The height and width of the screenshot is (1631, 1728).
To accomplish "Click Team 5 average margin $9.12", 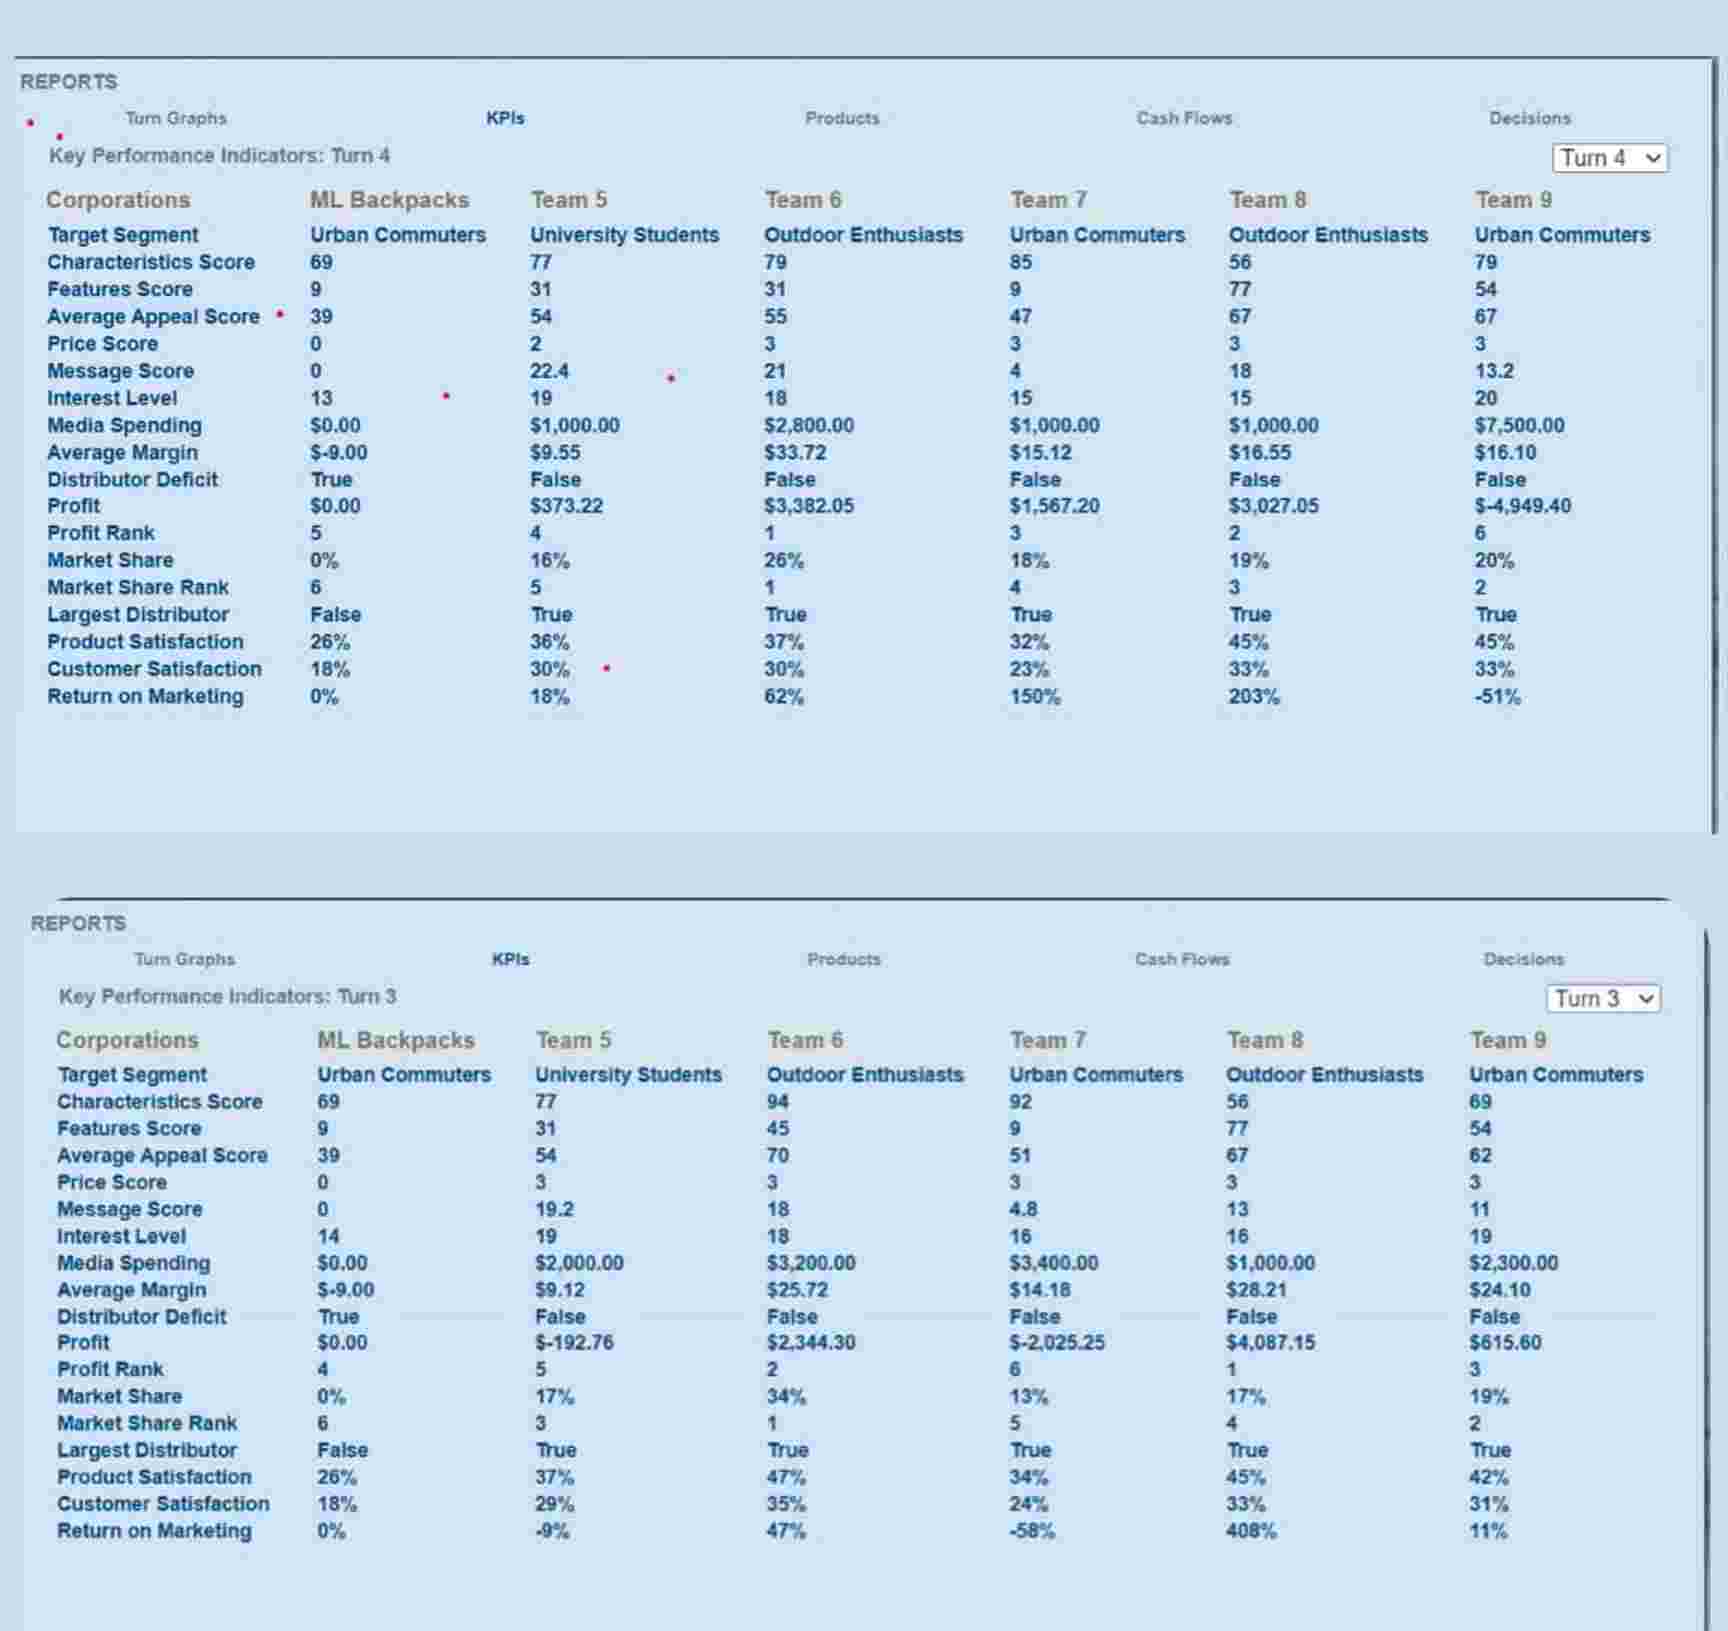I will pyautogui.click(x=560, y=1290).
